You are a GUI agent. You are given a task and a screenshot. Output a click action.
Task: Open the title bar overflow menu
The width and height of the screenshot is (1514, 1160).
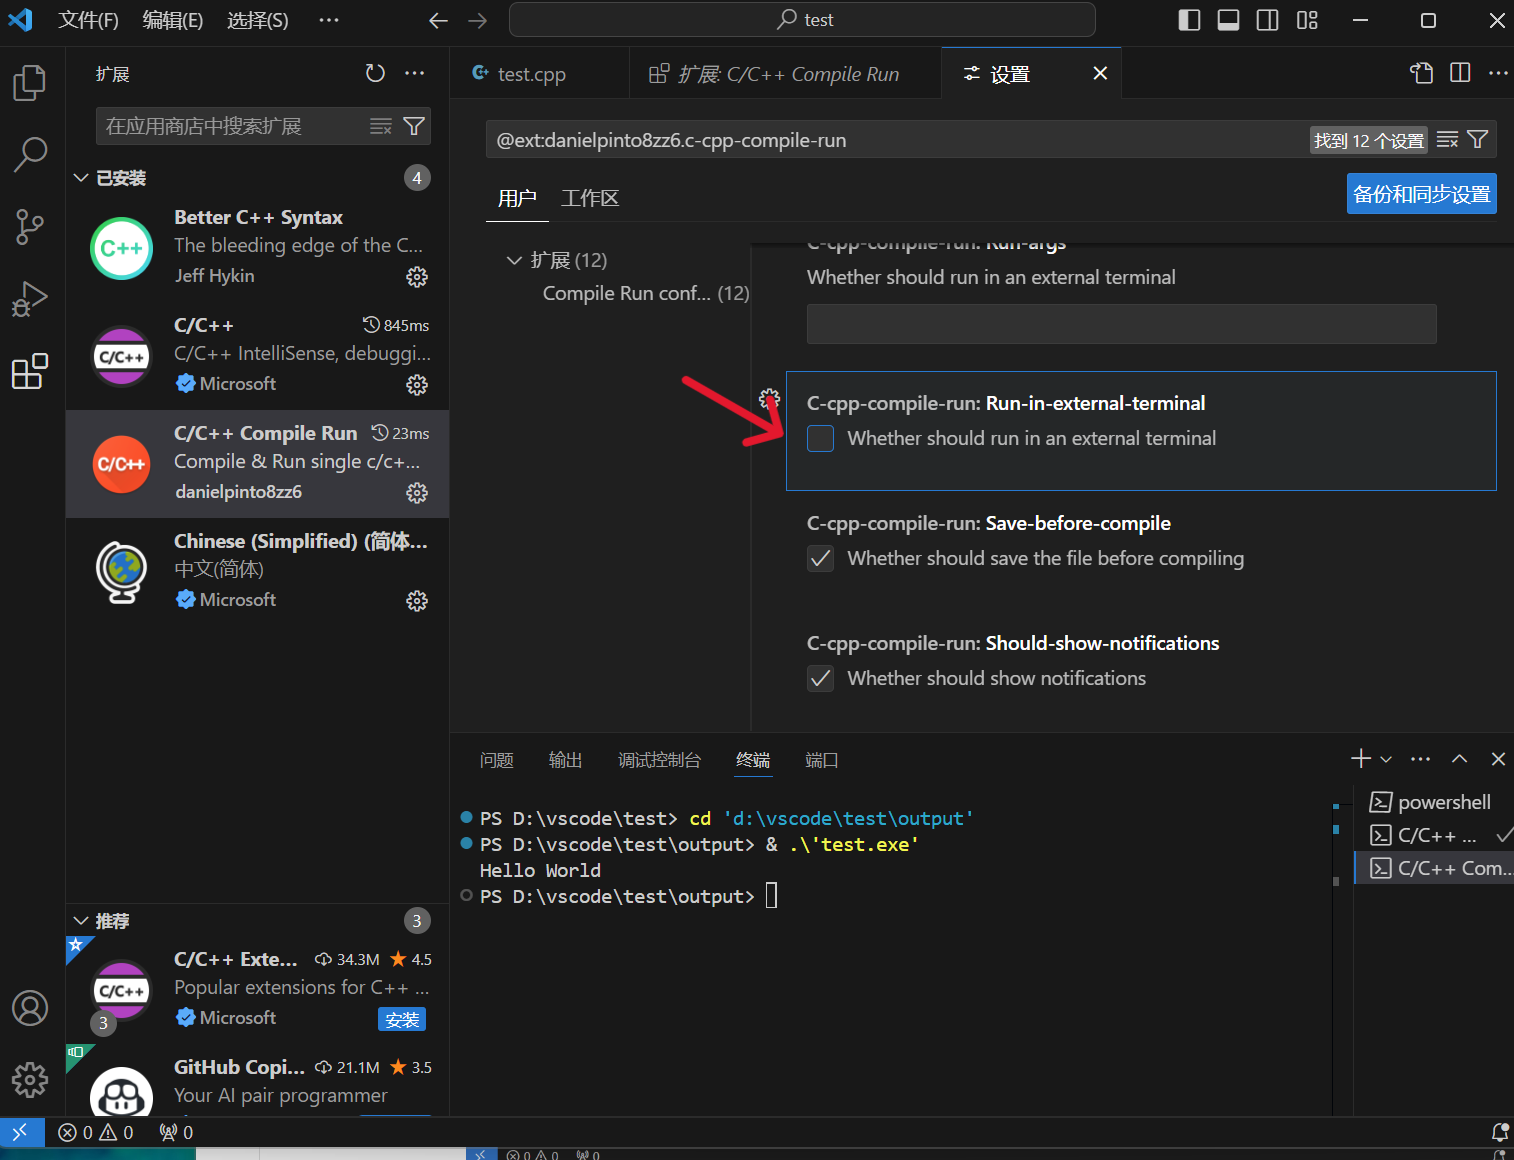pos(328,20)
